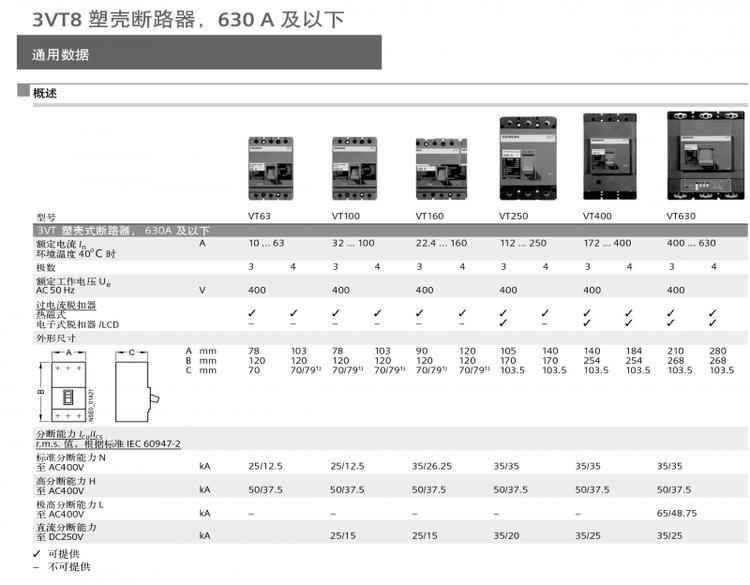Screen dimensions: 750x585
Task: Click DC breaking capacity value '35/20'
Action: pos(507,536)
